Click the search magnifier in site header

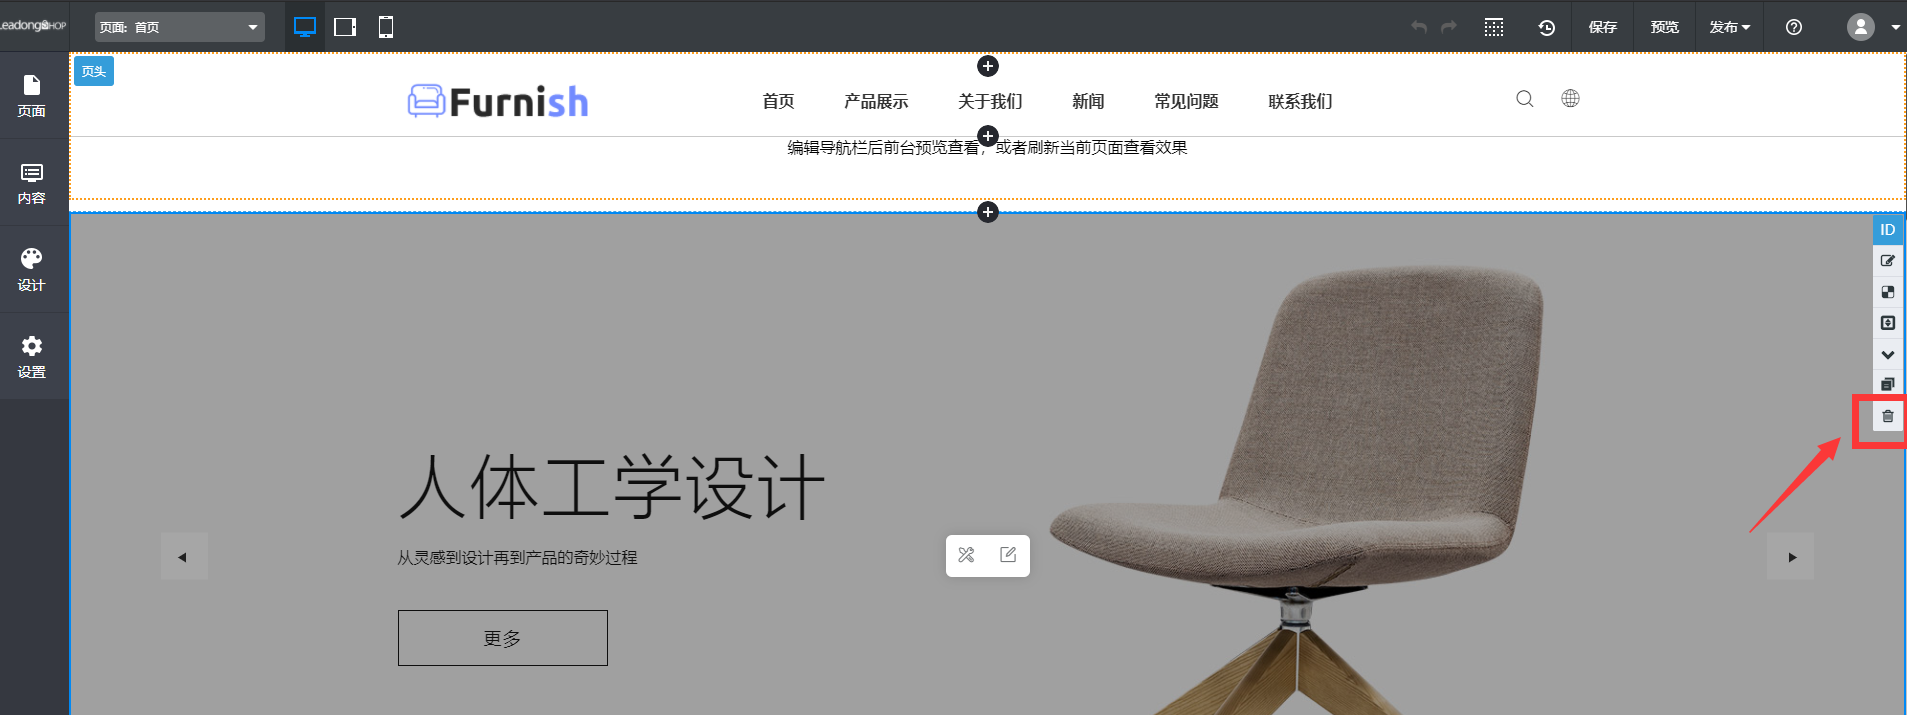1524,99
